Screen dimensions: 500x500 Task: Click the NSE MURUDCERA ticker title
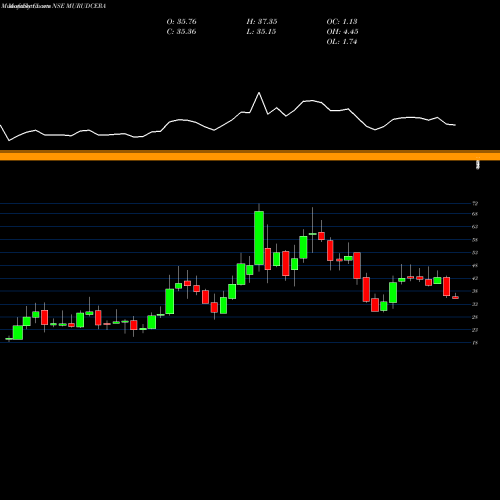(x=79, y=6)
